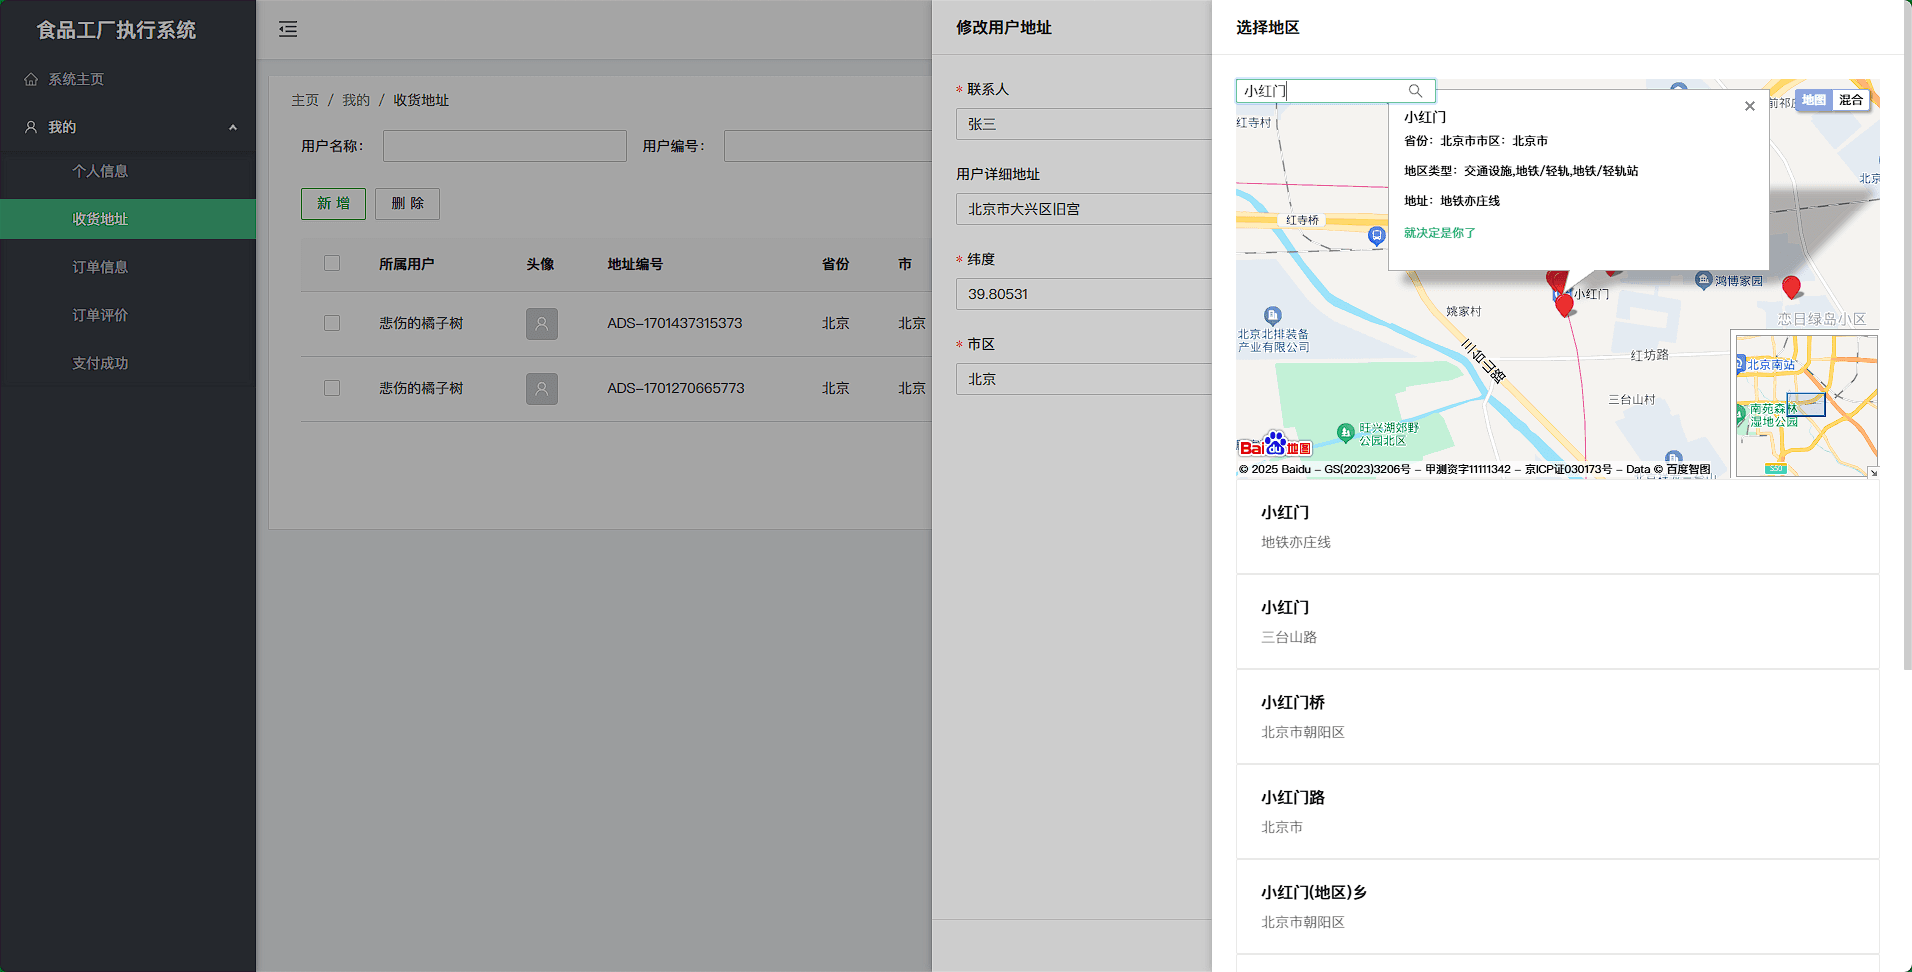Collapse the 我的 menu chevron

click(x=233, y=127)
